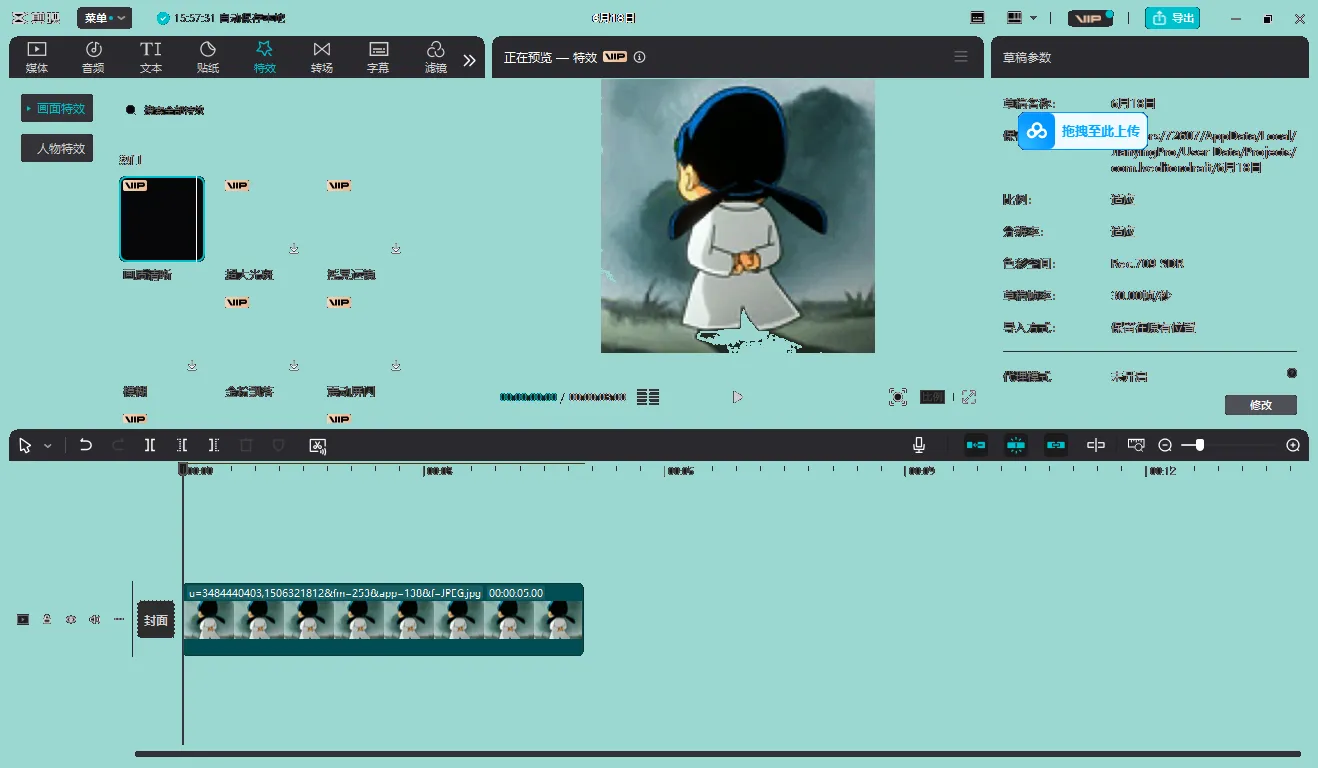Click the zoom out timeline minus icon
The width and height of the screenshot is (1318, 768).
click(1165, 445)
